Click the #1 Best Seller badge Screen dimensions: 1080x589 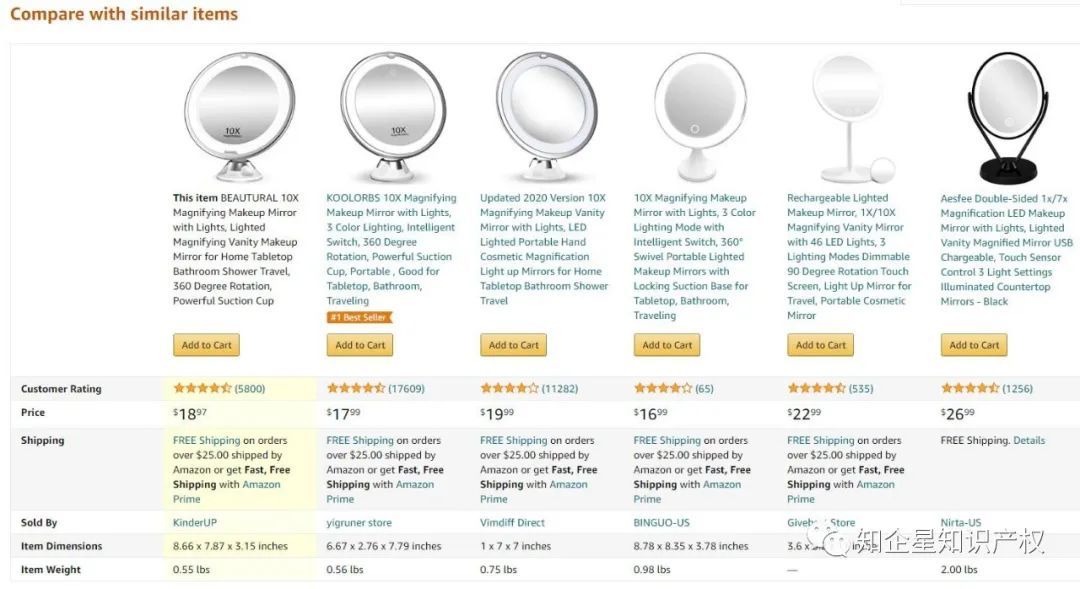[359, 318]
